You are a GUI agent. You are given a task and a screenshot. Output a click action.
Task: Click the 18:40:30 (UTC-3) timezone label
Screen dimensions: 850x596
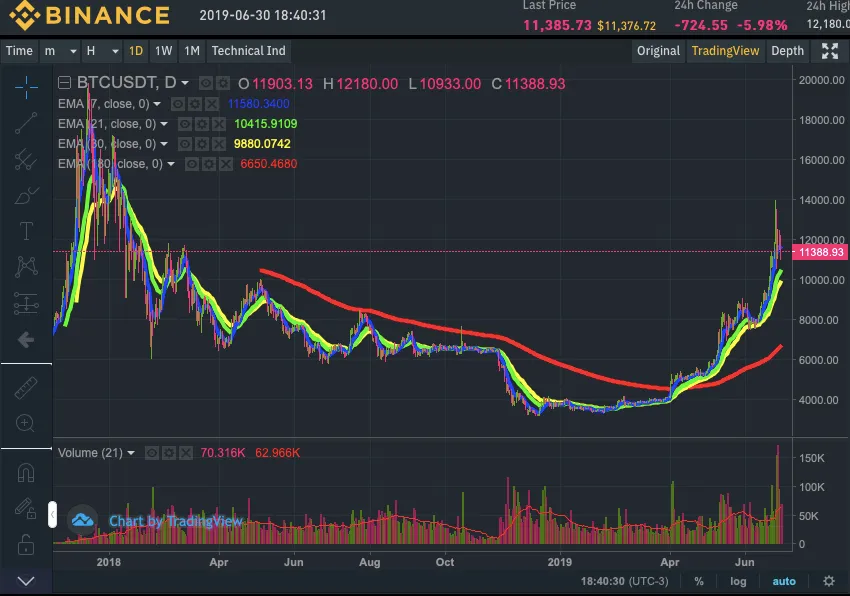coord(624,581)
